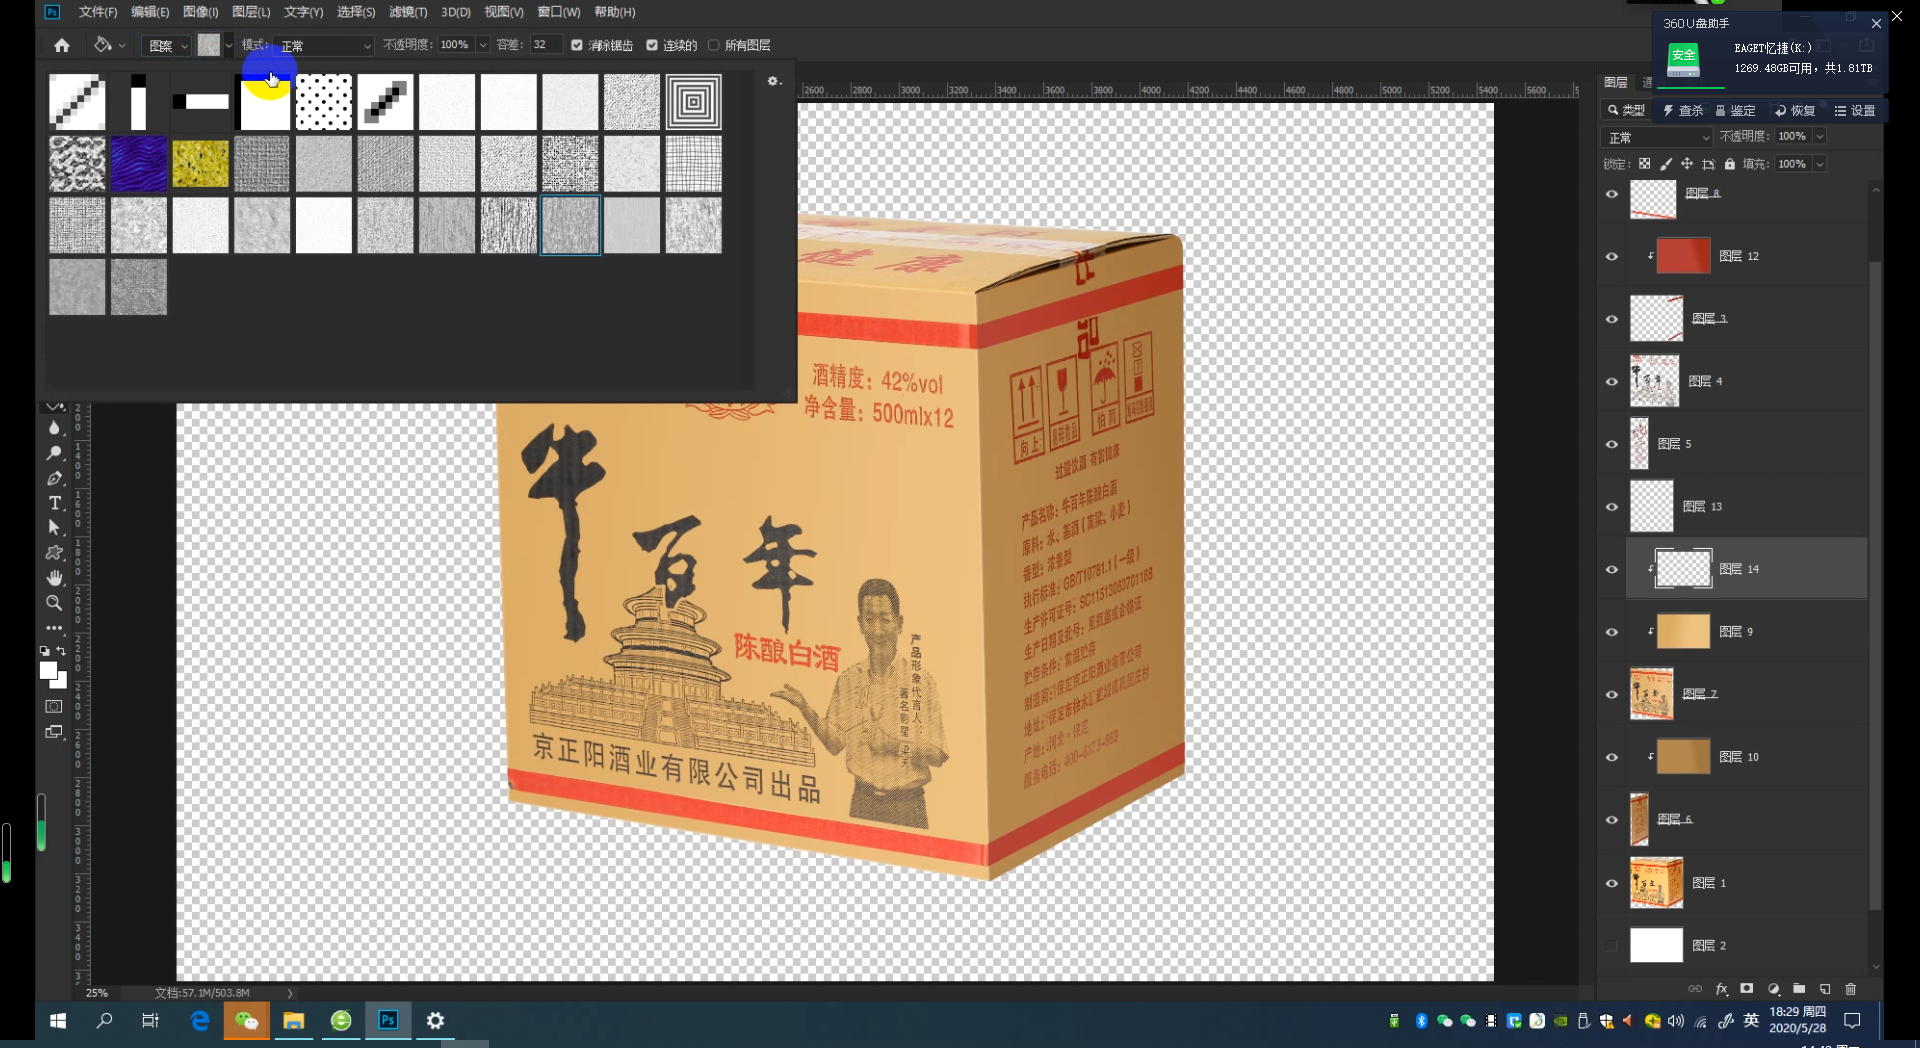1920x1048 pixels.
Task: Click delete layer trash icon
Action: pyautogui.click(x=1851, y=989)
